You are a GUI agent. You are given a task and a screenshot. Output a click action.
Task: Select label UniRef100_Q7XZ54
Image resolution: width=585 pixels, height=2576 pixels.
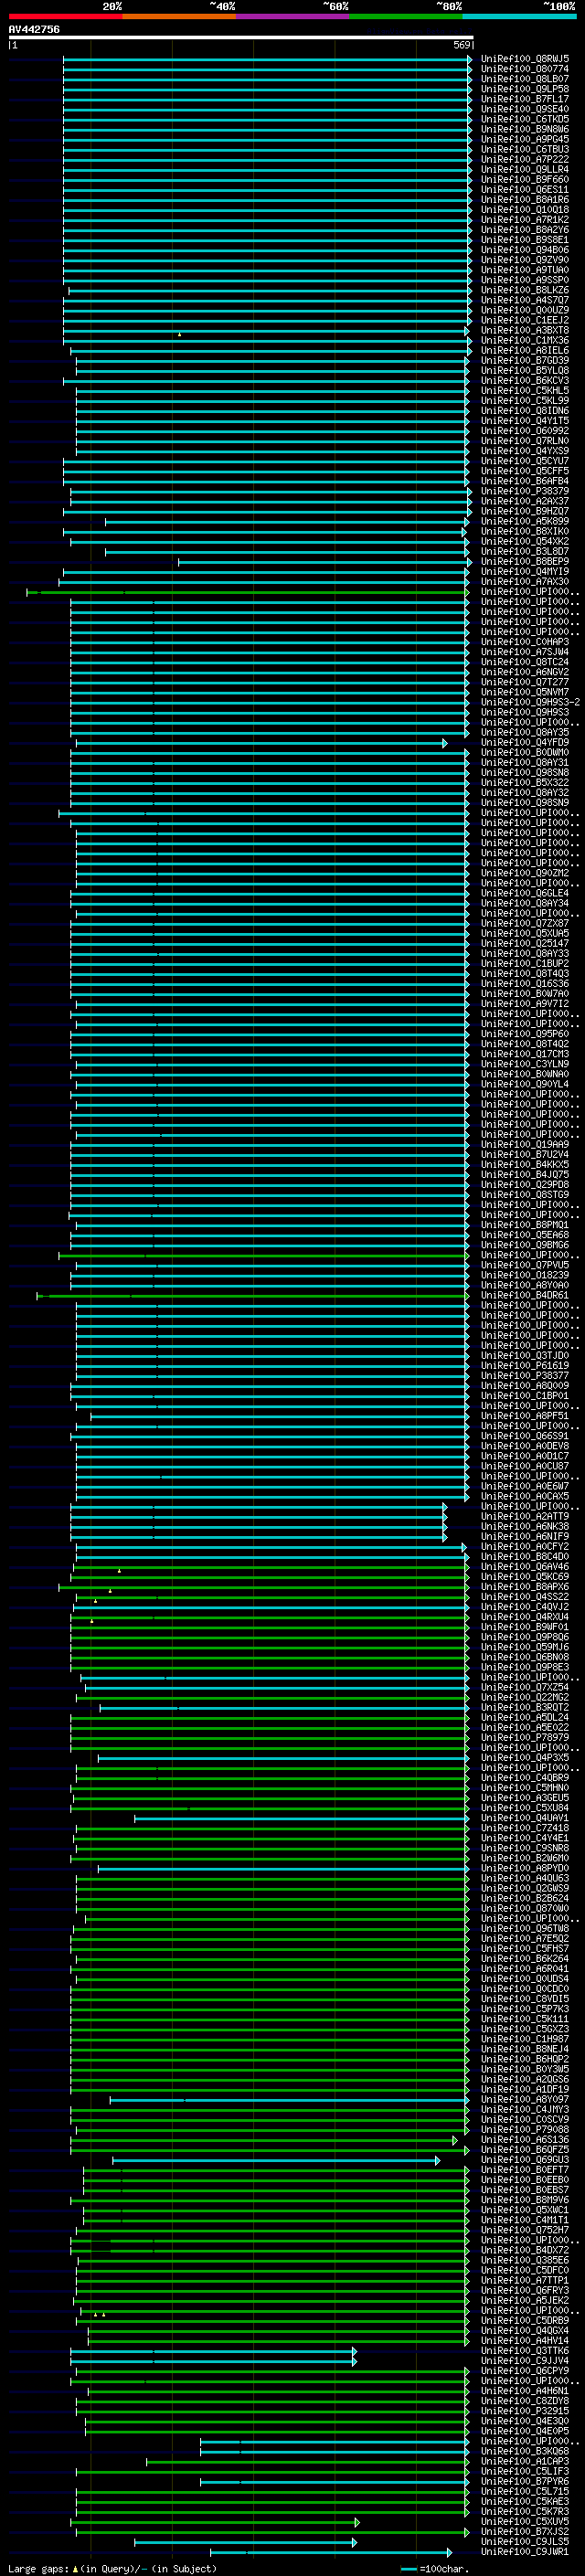point(524,1687)
